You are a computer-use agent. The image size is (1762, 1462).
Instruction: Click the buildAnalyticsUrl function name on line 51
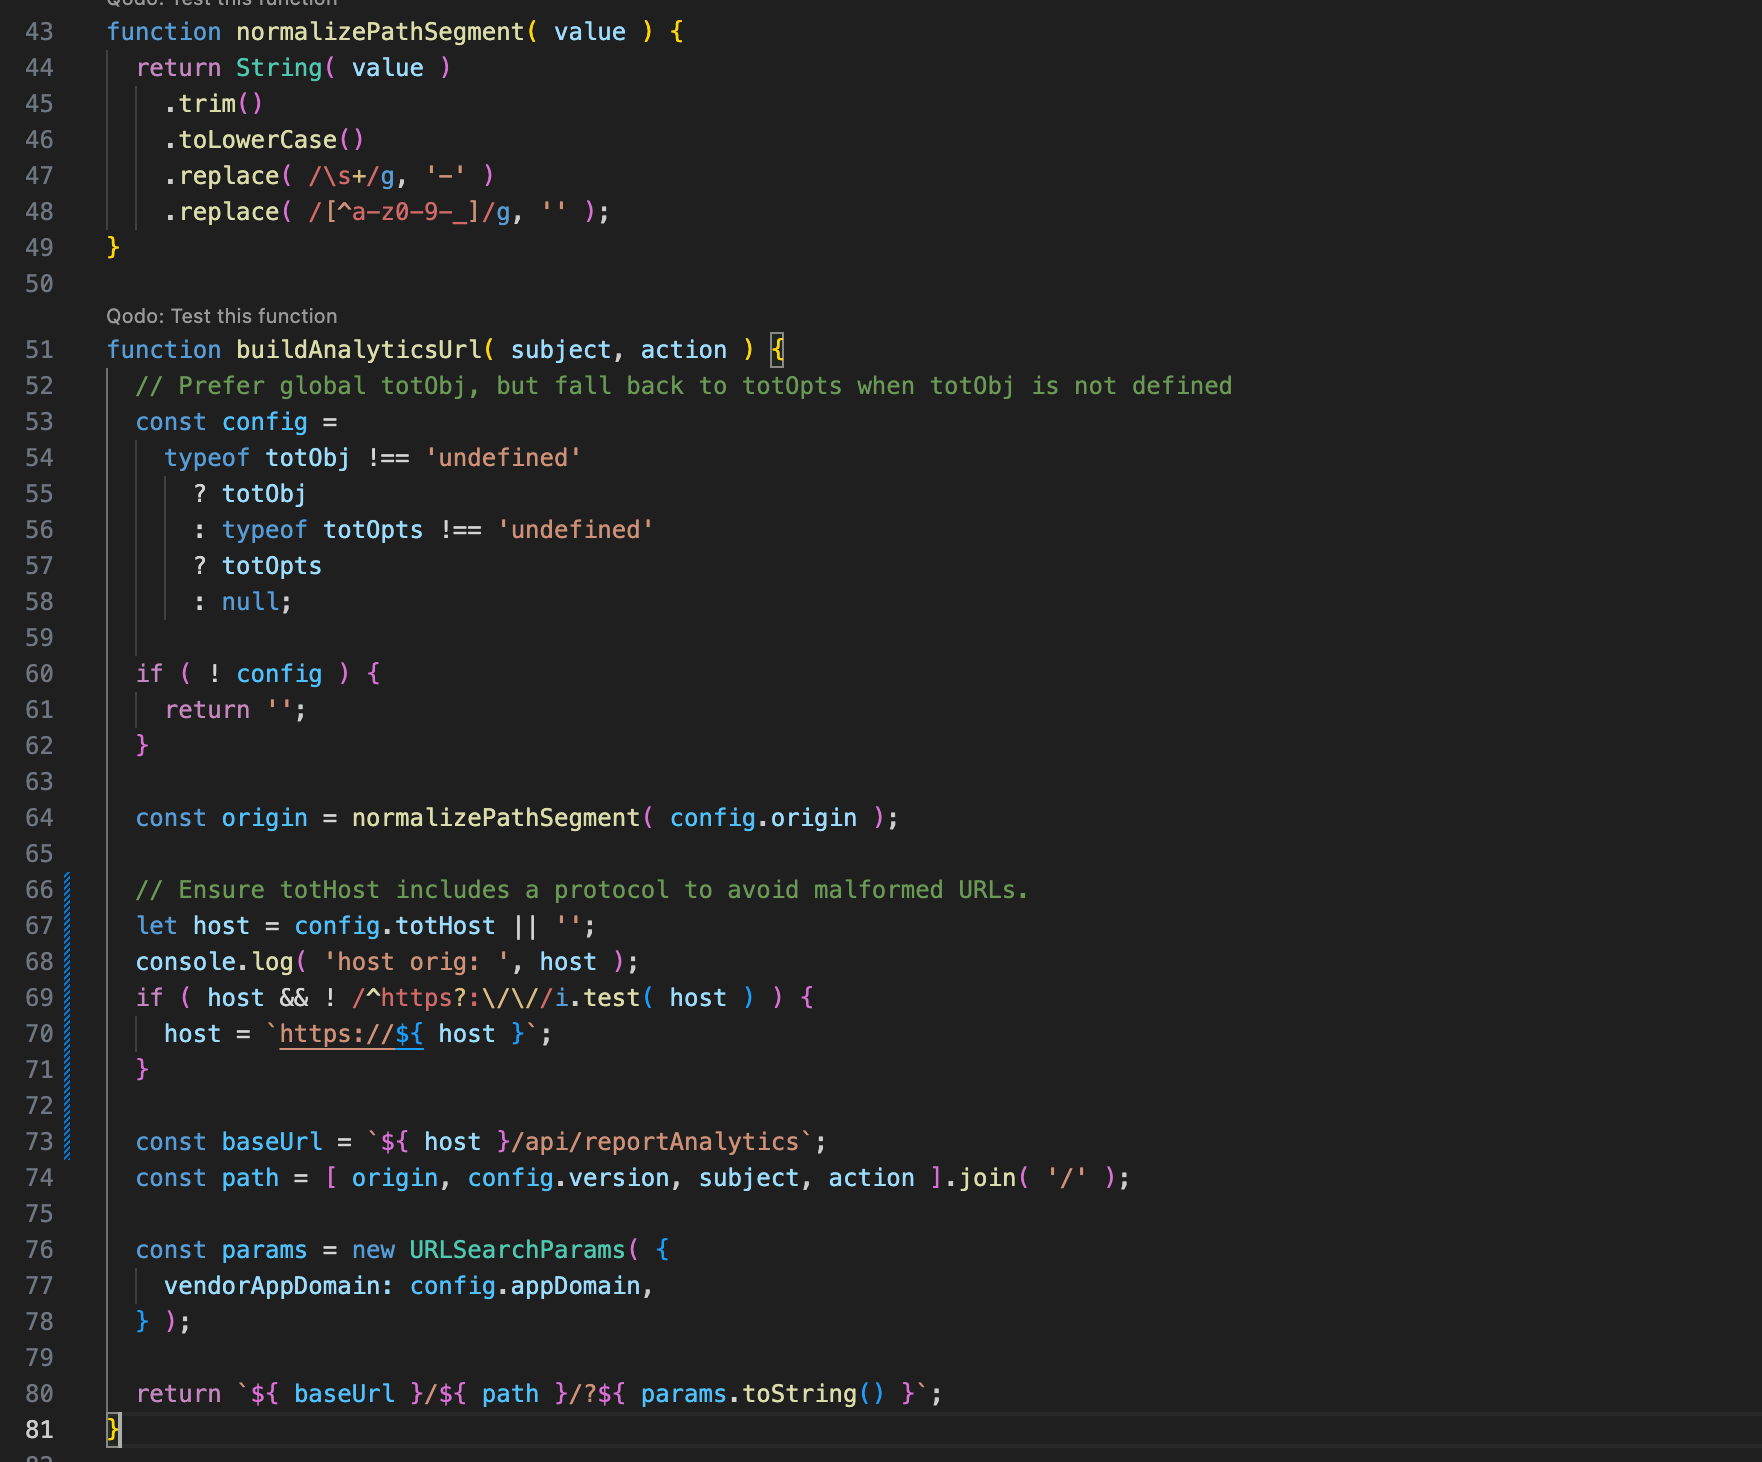[x=358, y=350]
